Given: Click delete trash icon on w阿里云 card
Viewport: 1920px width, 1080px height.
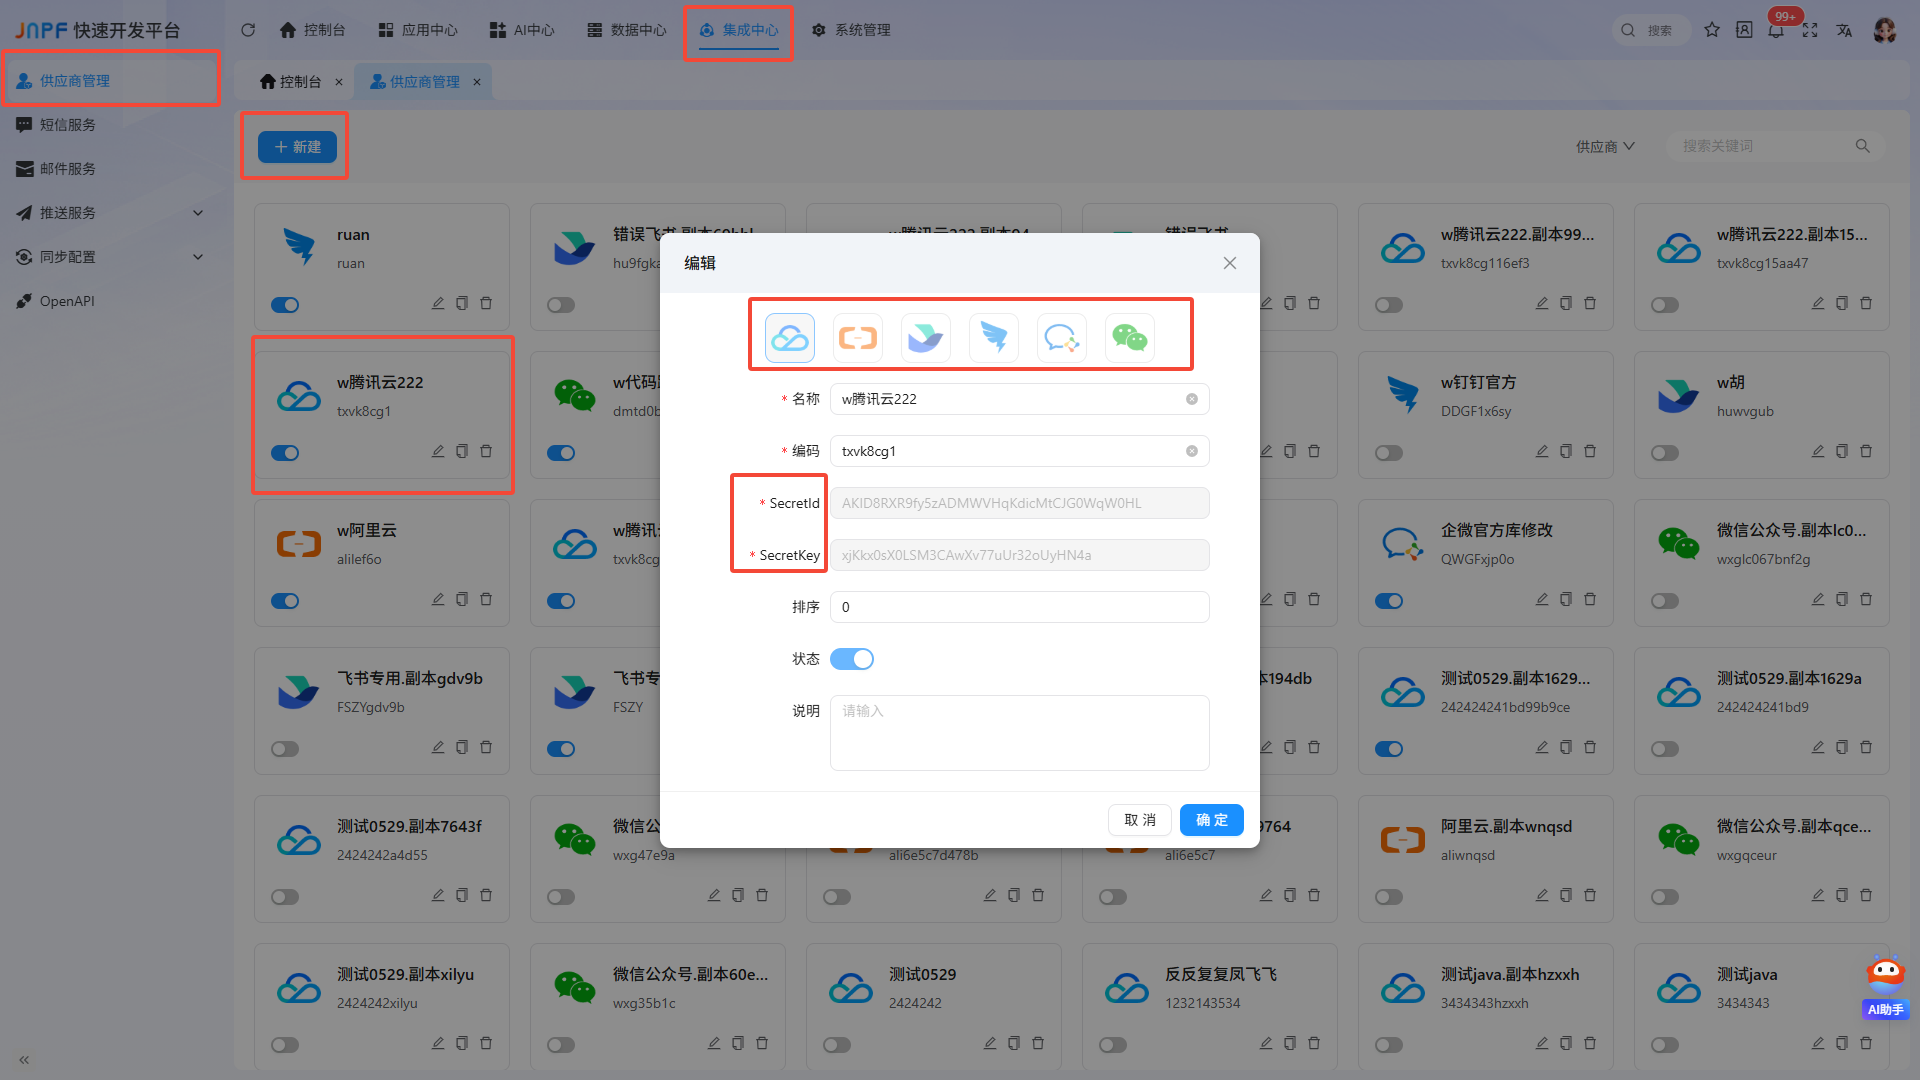Looking at the screenshot, I should point(486,599).
